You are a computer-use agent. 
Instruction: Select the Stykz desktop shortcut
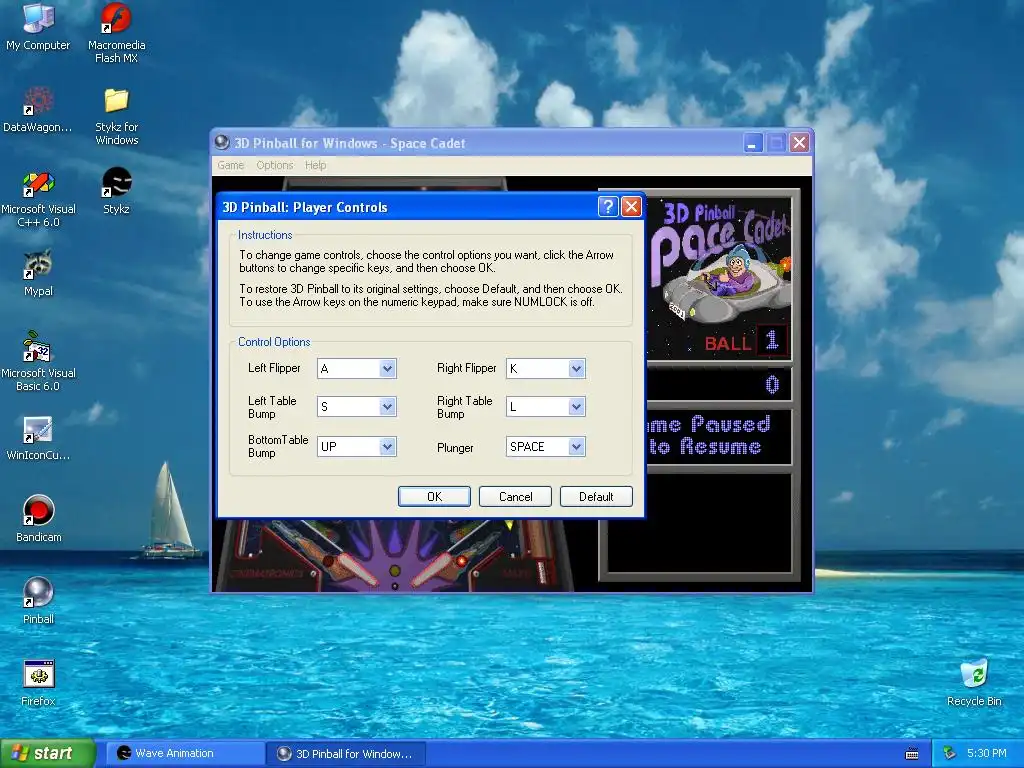click(116, 191)
